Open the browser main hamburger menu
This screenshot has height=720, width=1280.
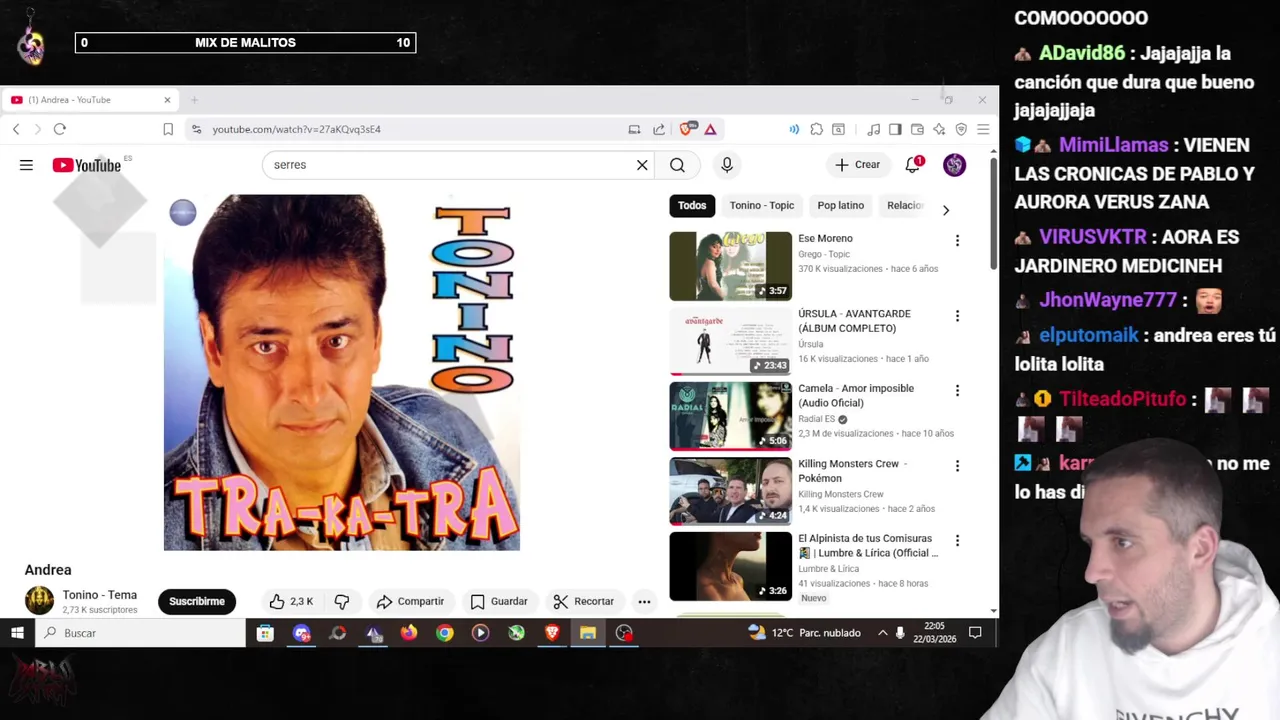pos(983,129)
